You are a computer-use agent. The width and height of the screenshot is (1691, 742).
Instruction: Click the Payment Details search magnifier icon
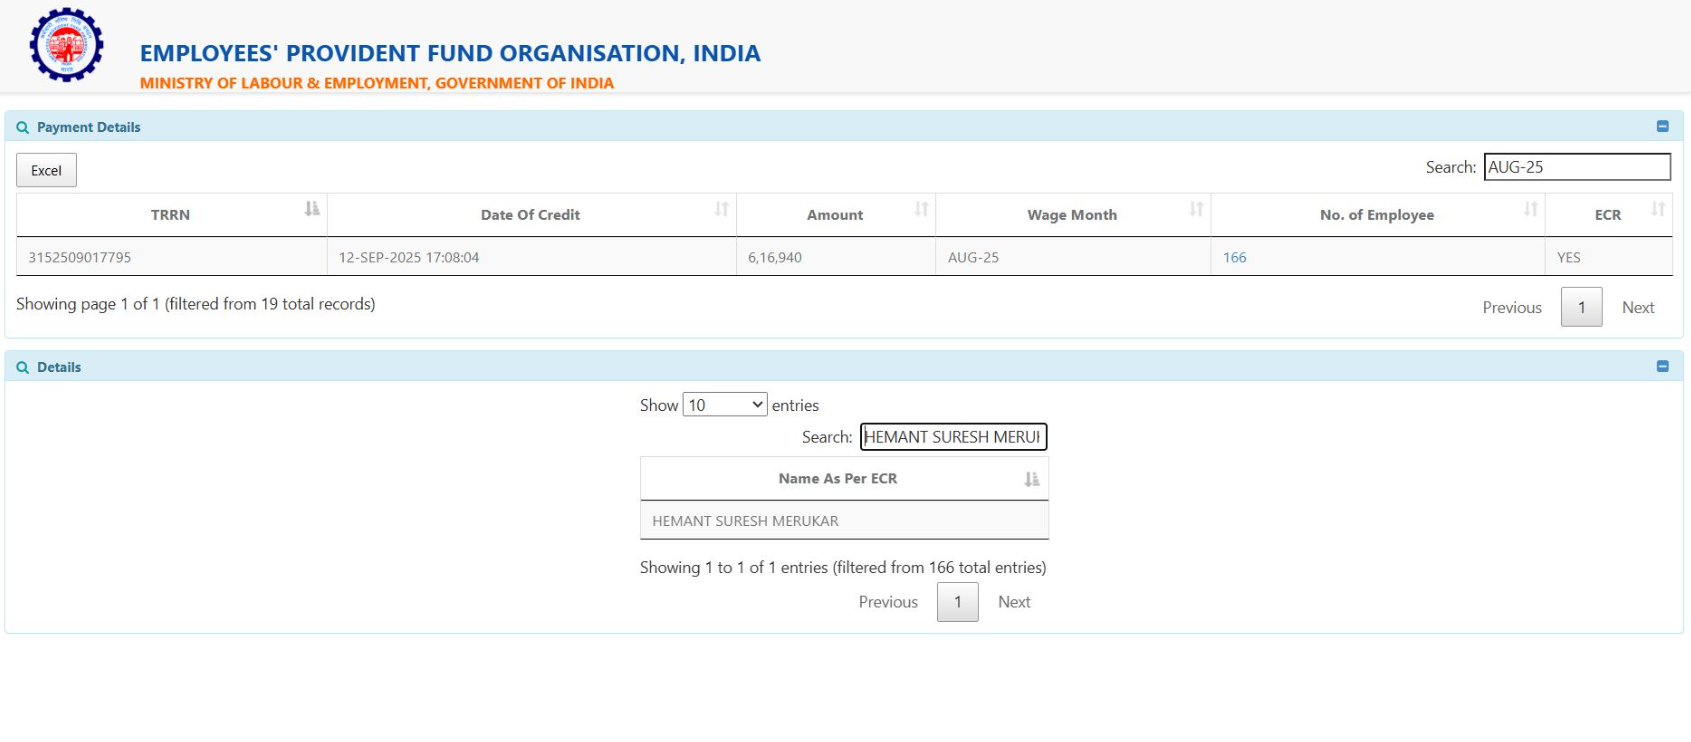coord(23,127)
